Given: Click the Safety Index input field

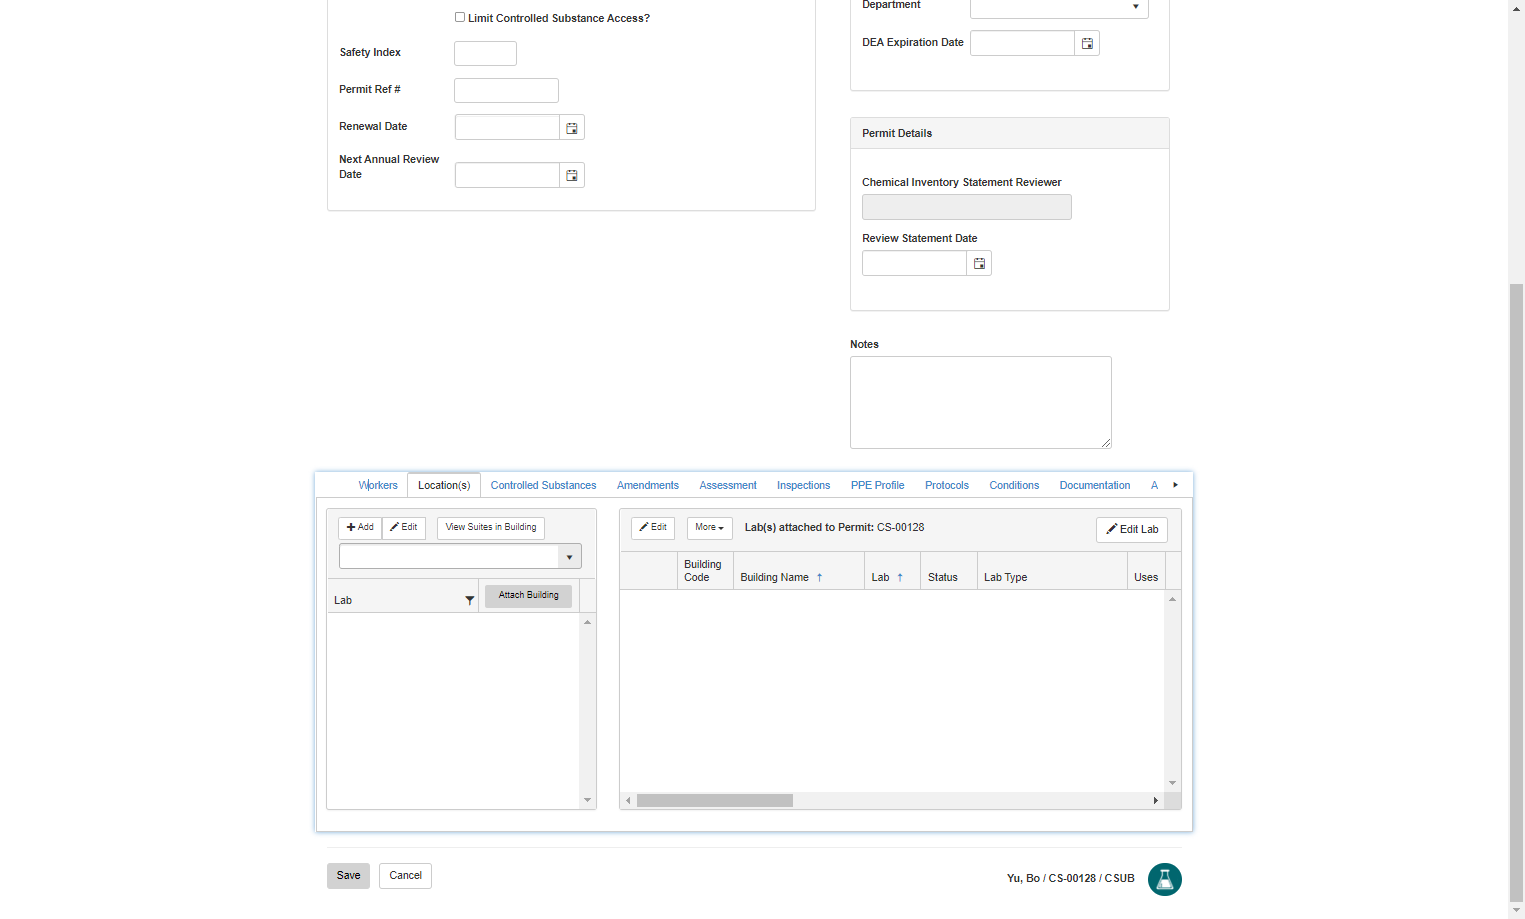Looking at the screenshot, I should pyautogui.click(x=485, y=53).
